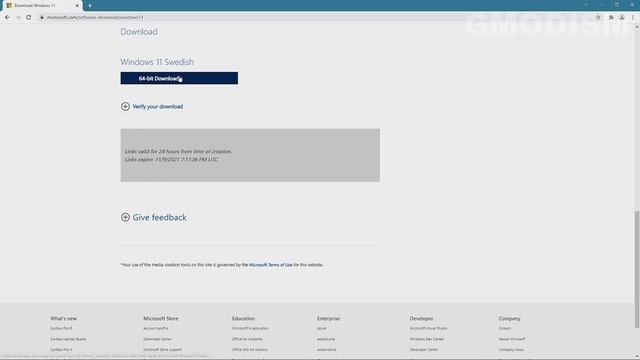Click the Windows 11 Swedish heading
Viewport: 640px width, 360px height.
157,62
